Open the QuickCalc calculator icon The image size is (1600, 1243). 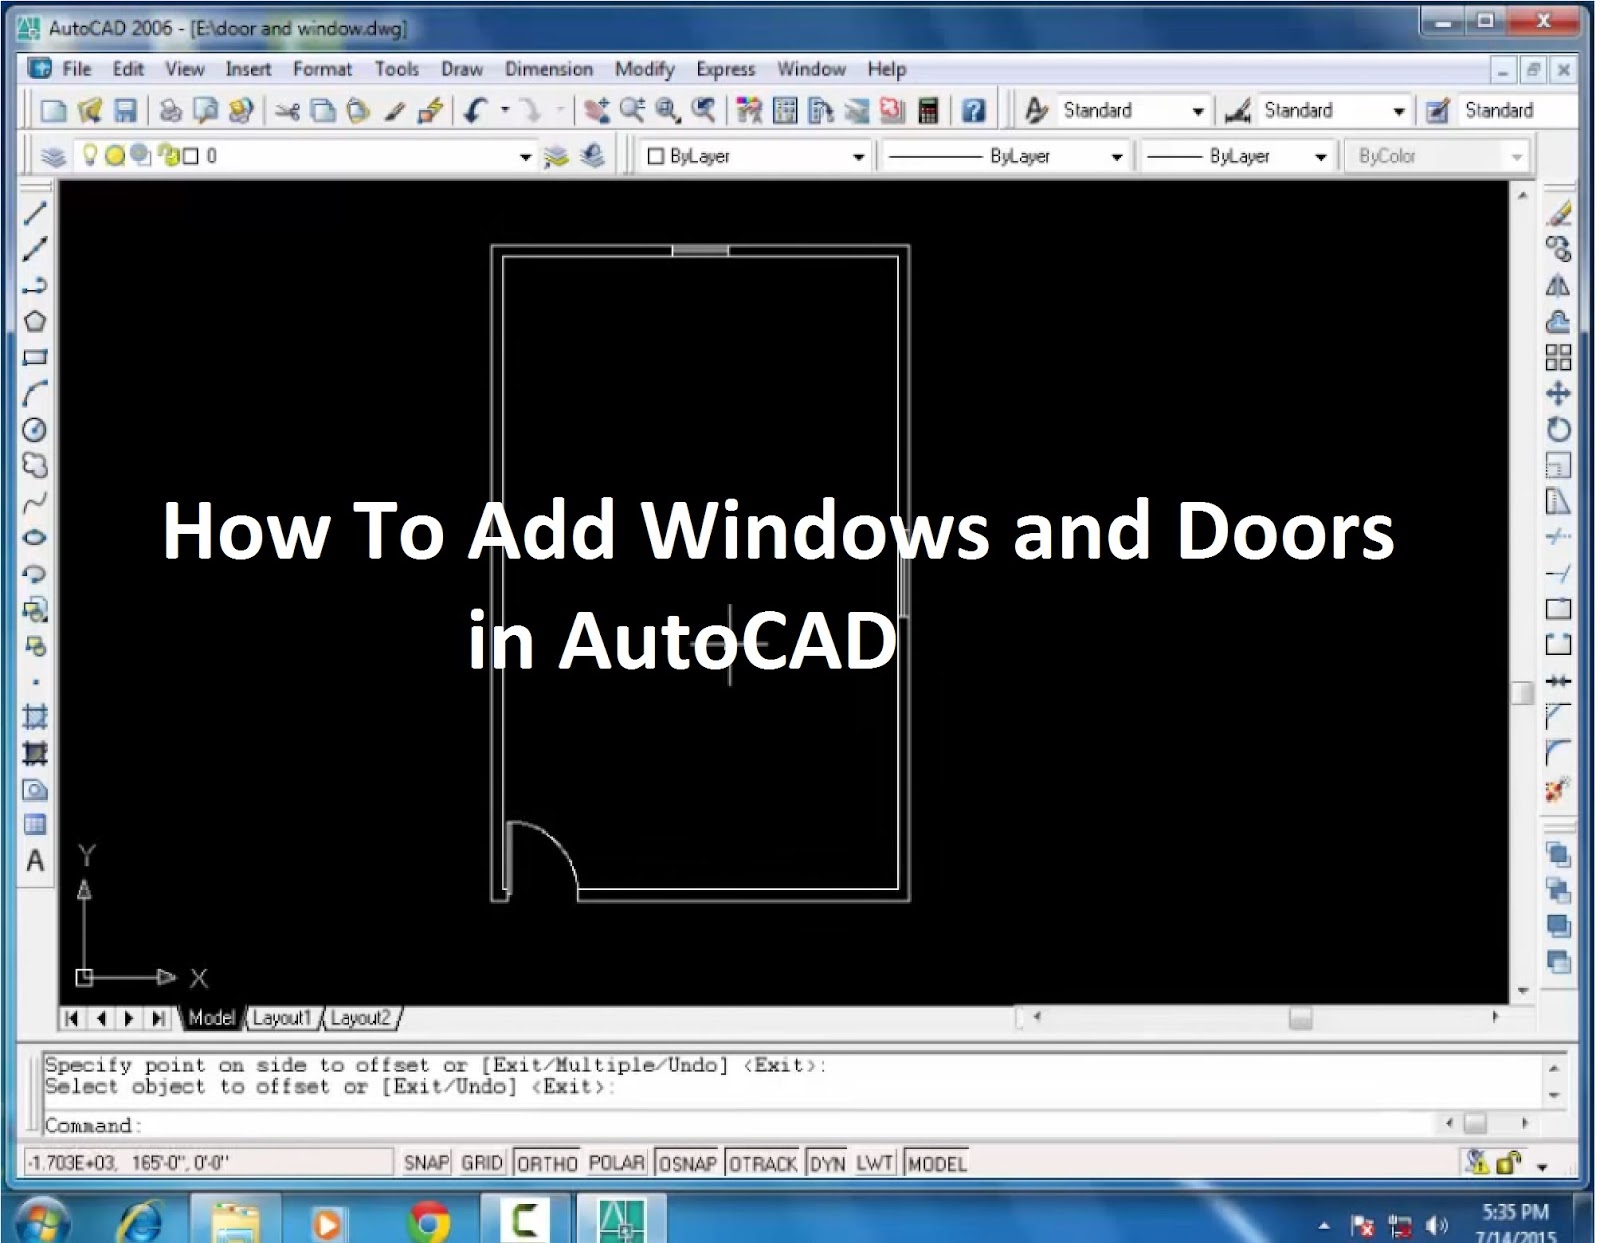928,110
